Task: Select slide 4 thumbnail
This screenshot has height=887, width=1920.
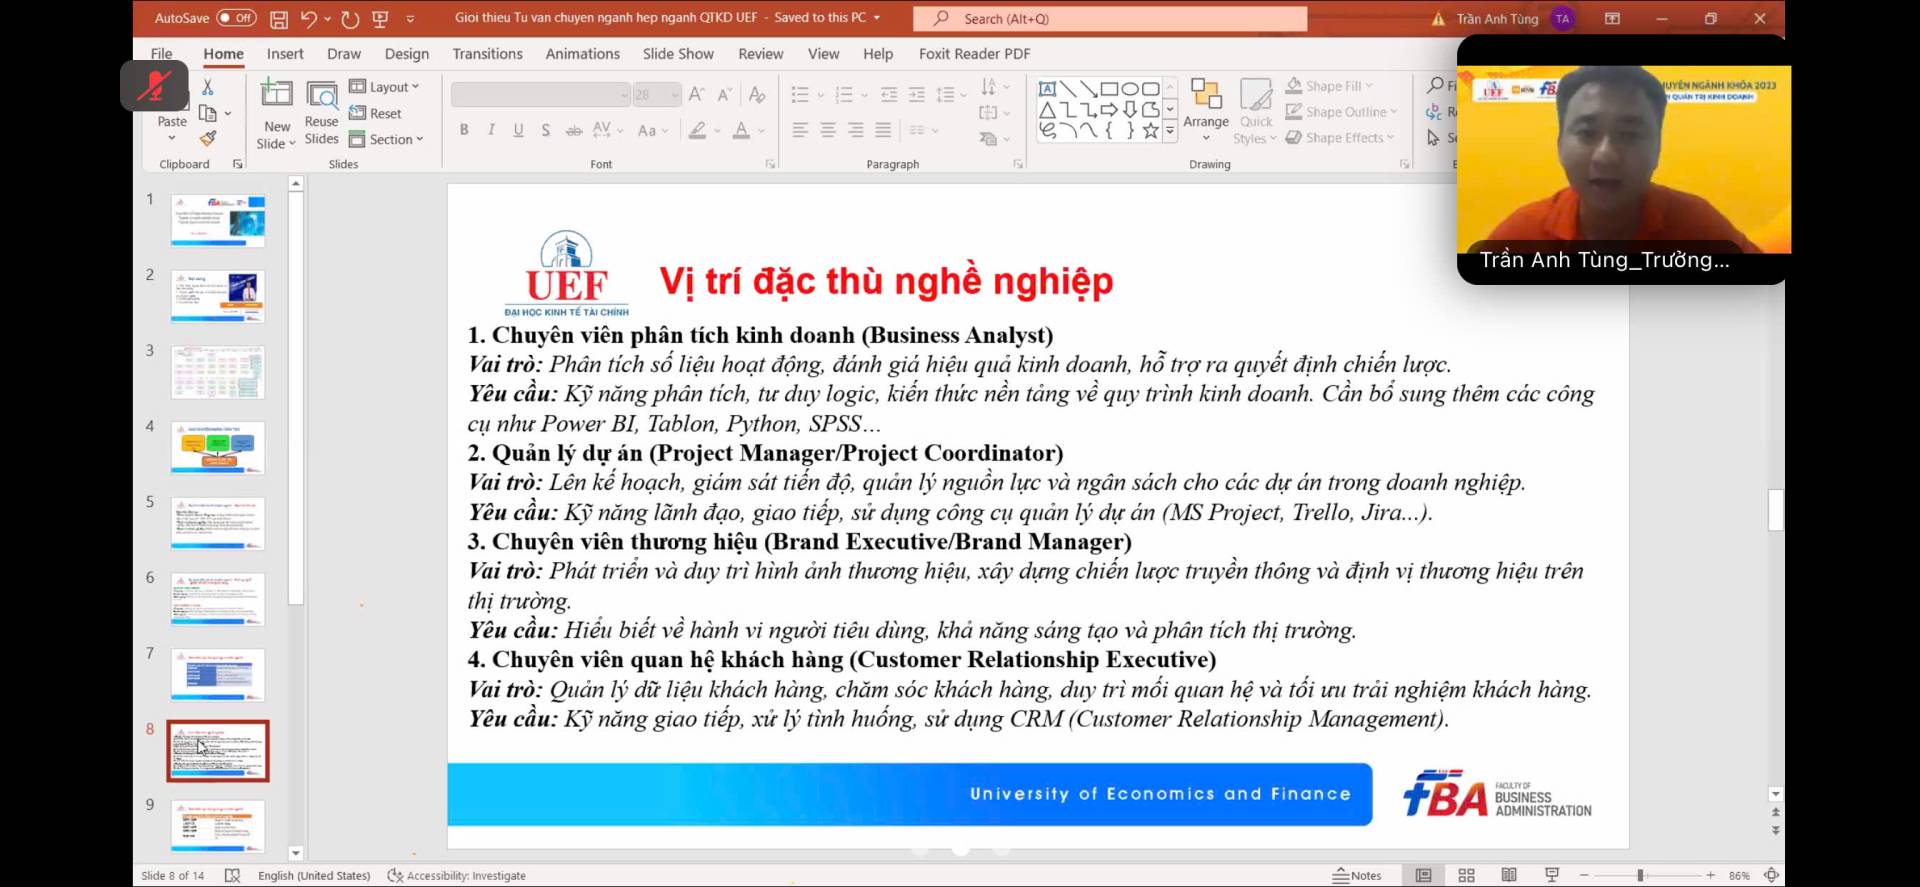Action: tap(218, 447)
